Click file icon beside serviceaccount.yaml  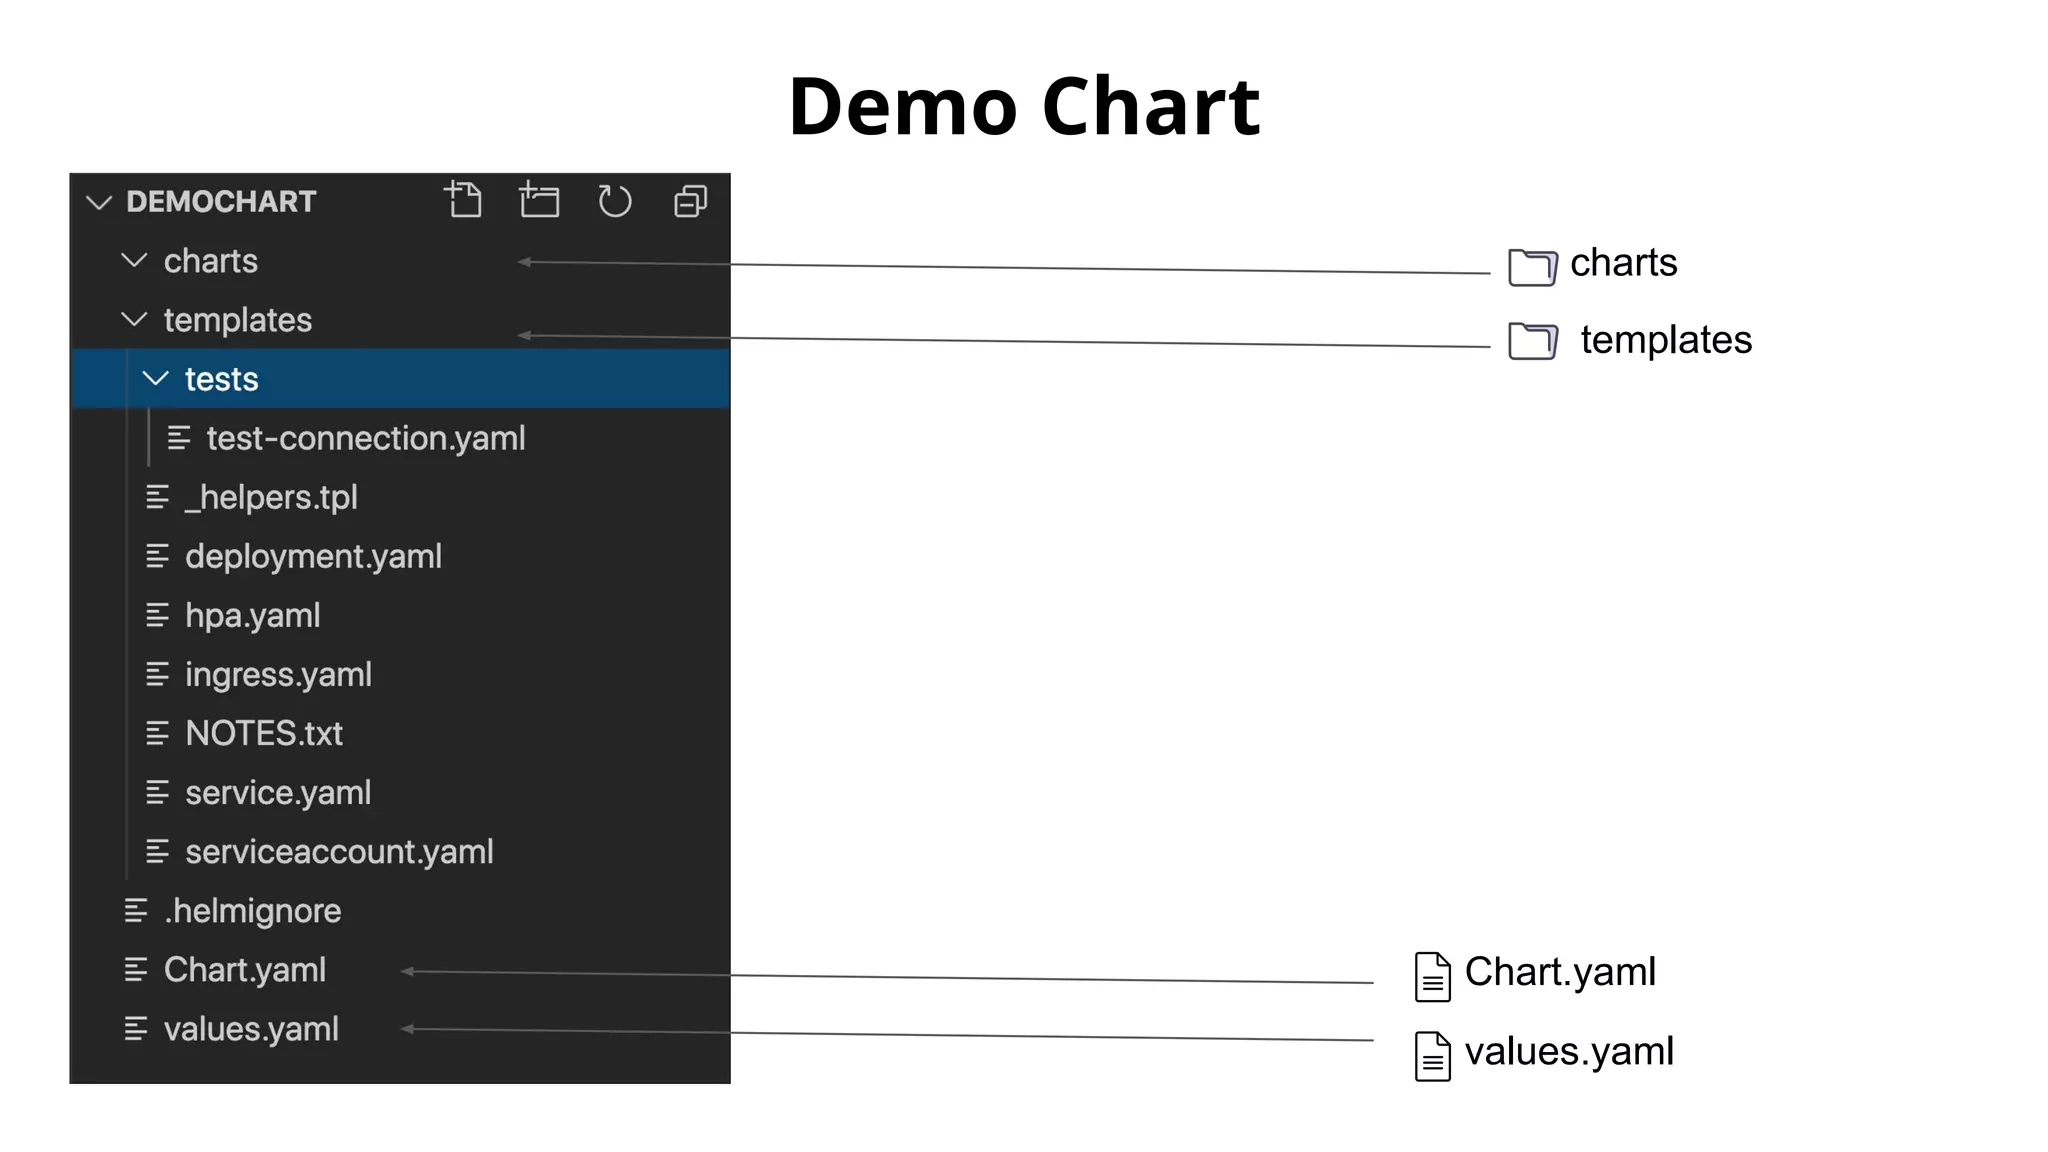tap(157, 851)
